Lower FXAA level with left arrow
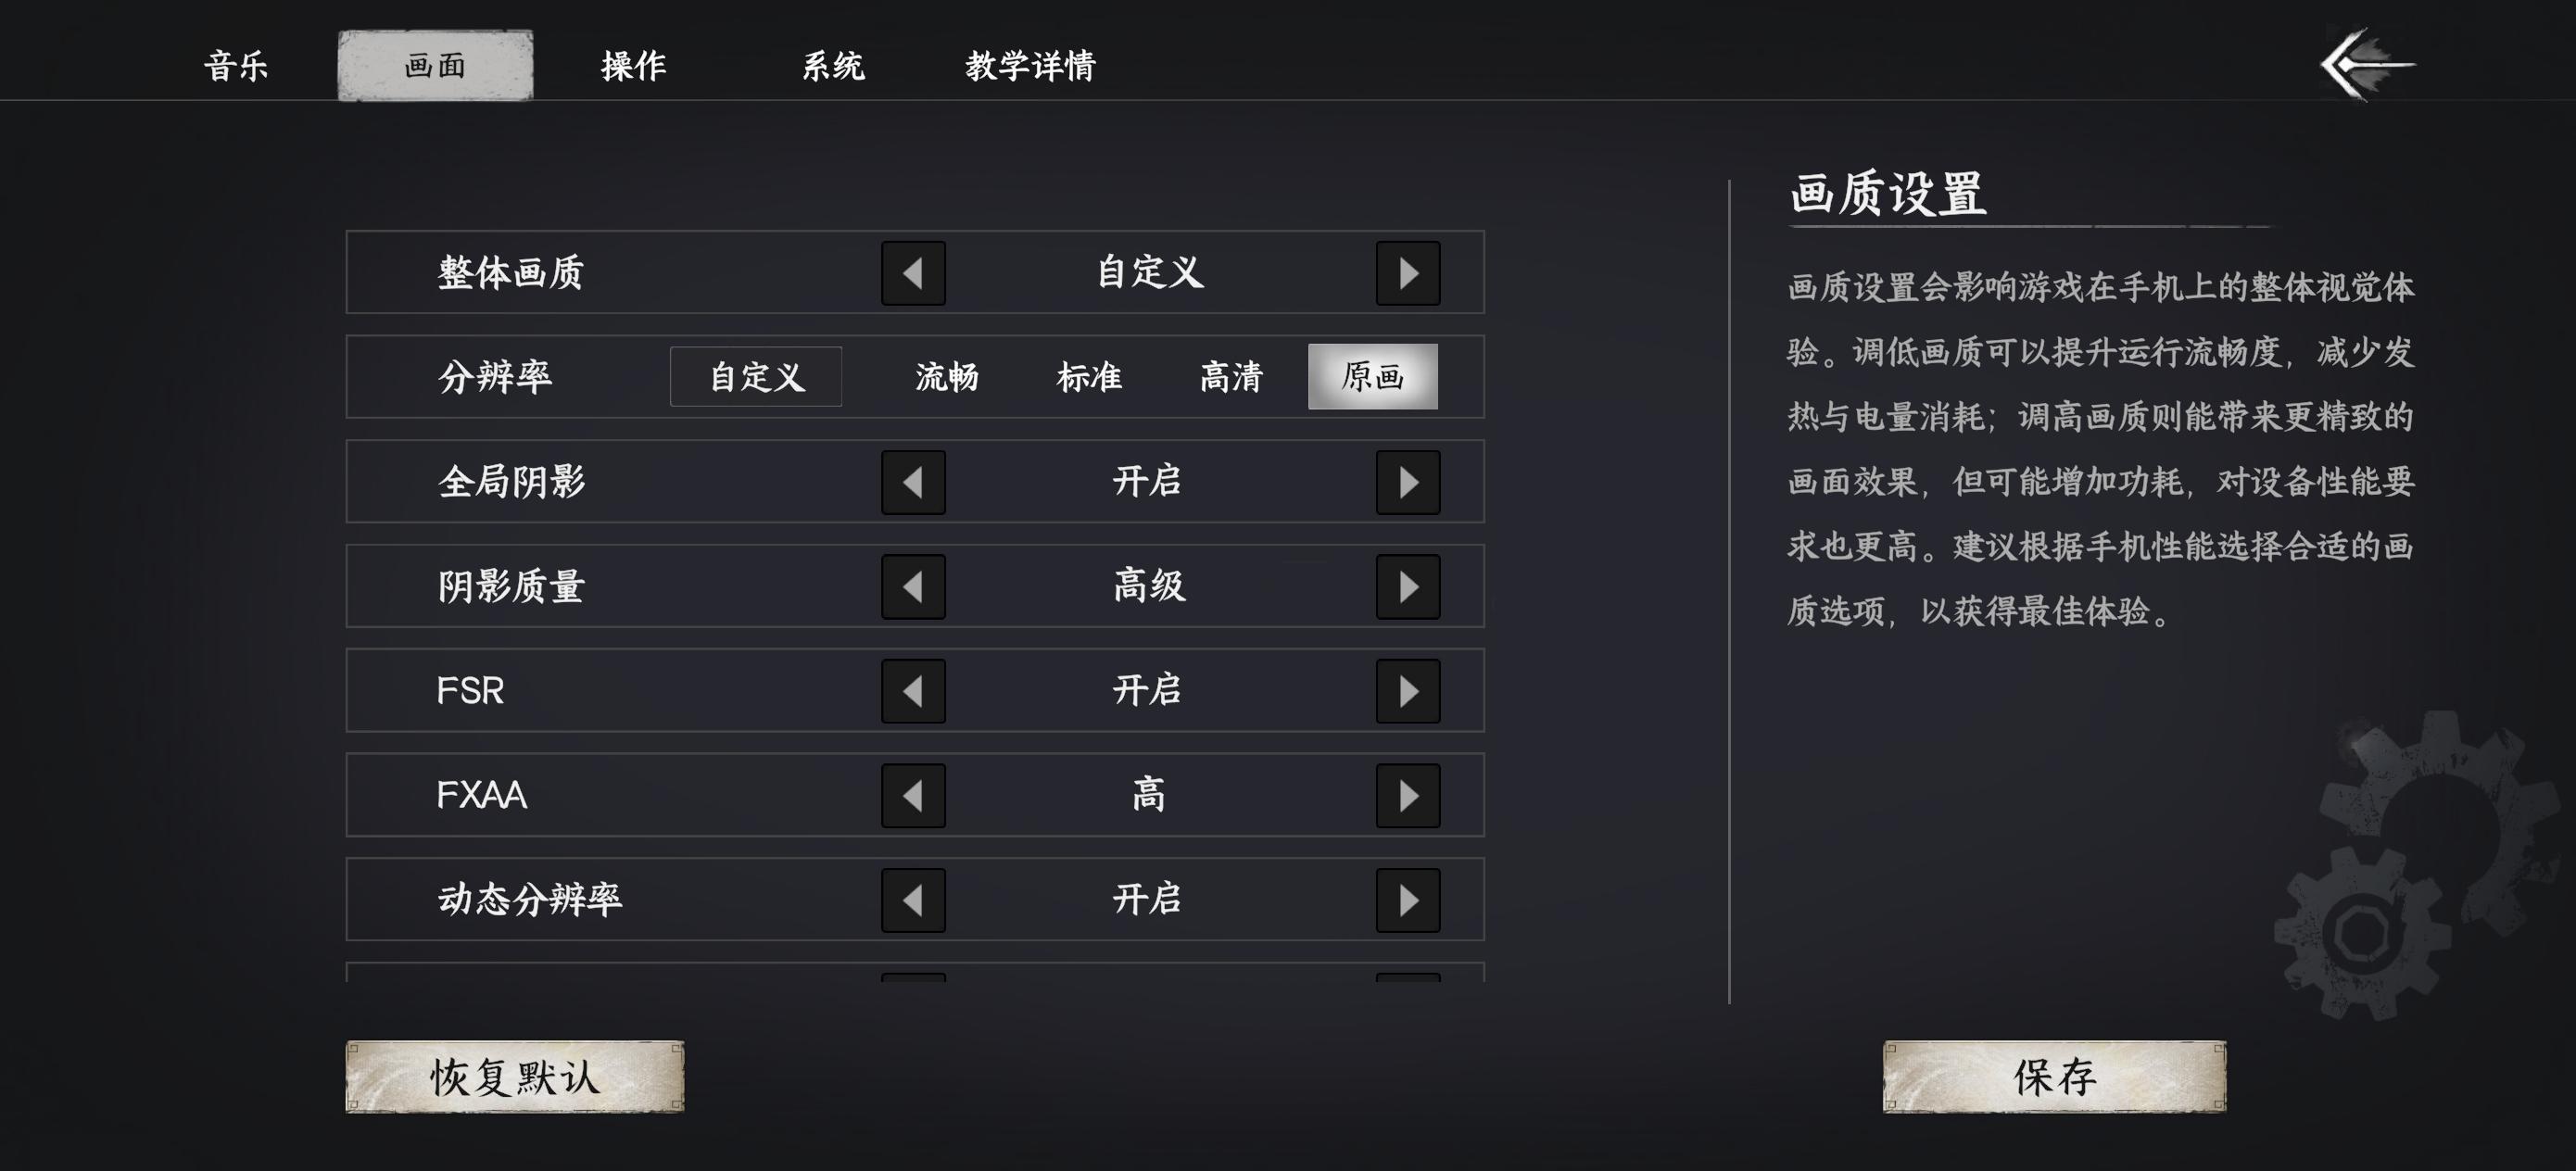Screen dimensions: 2576x1171 pos(912,796)
